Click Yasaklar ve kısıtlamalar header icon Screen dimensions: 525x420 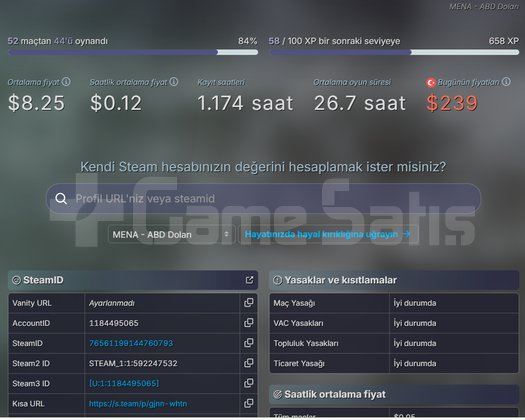pyautogui.click(x=277, y=280)
